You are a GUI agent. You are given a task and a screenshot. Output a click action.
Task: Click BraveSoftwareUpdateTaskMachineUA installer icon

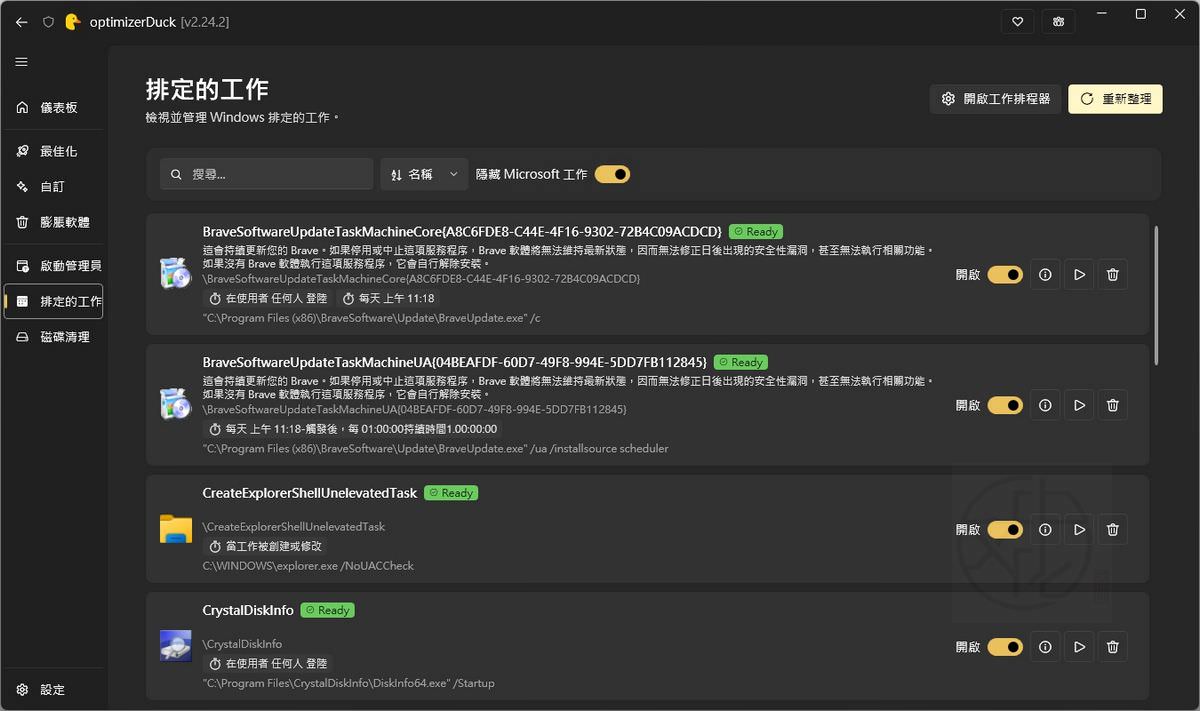coord(175,405)
